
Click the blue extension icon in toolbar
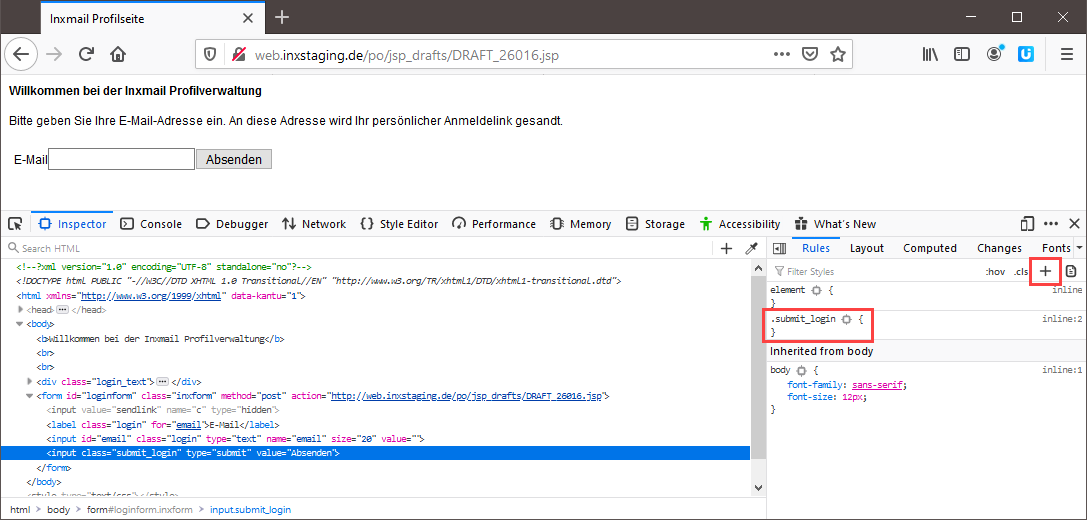click(x=1026, y=54)
